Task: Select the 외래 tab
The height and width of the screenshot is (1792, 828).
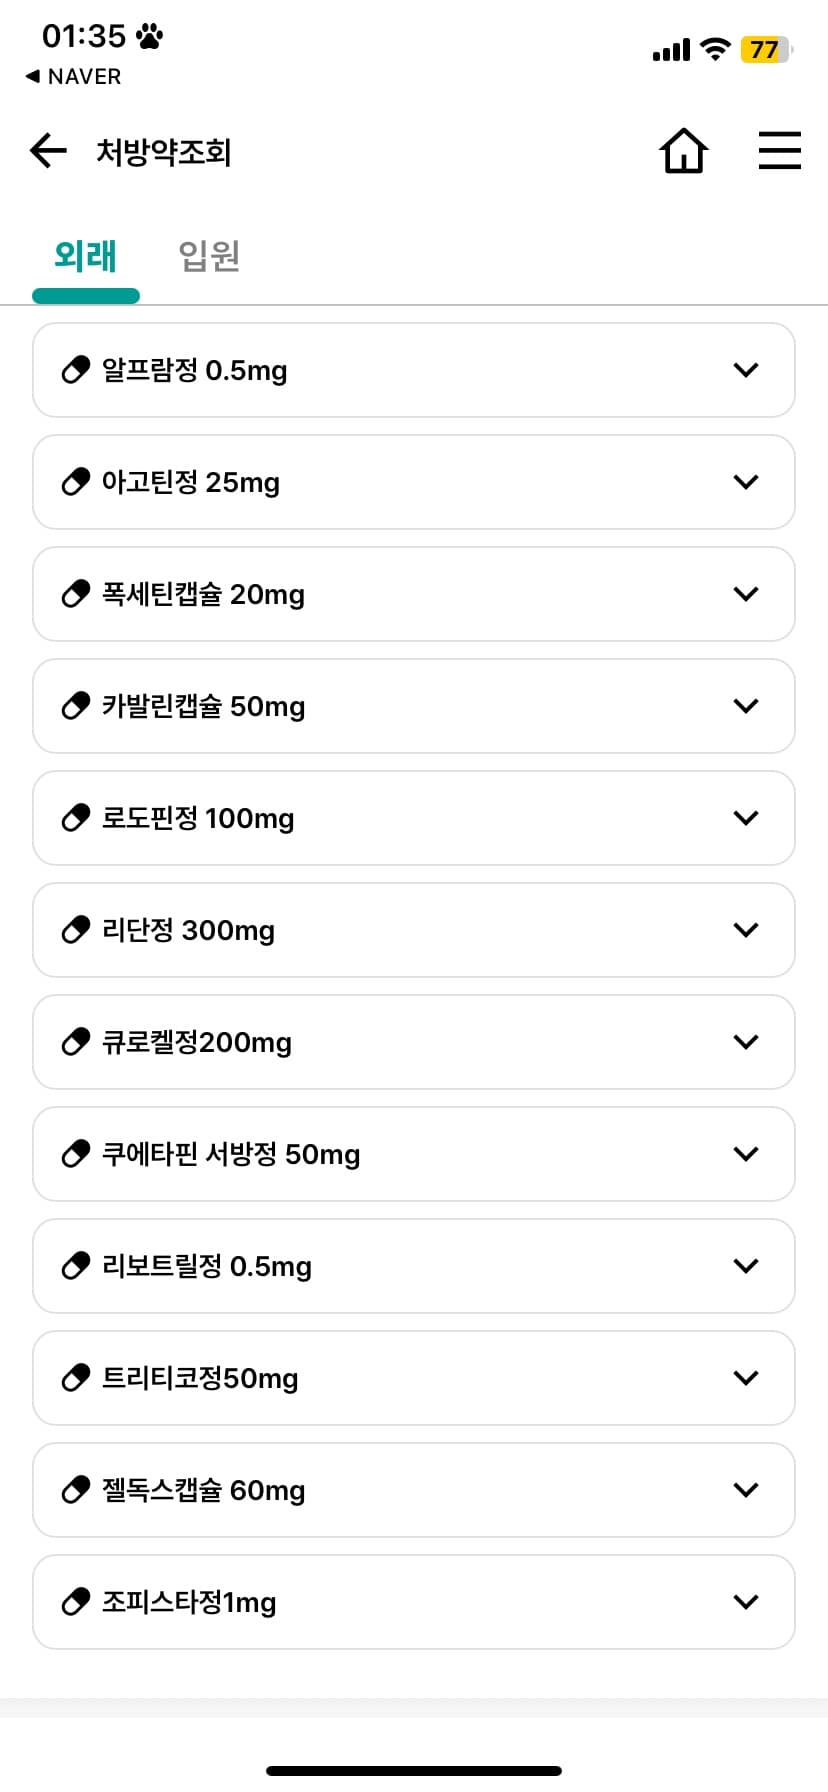Action: tap(86, 256)
